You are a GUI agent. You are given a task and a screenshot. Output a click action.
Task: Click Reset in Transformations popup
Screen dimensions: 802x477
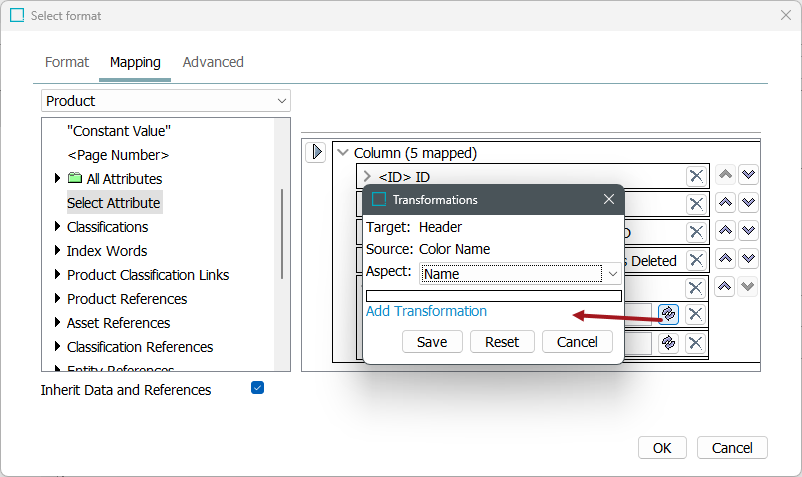[502, 342]
